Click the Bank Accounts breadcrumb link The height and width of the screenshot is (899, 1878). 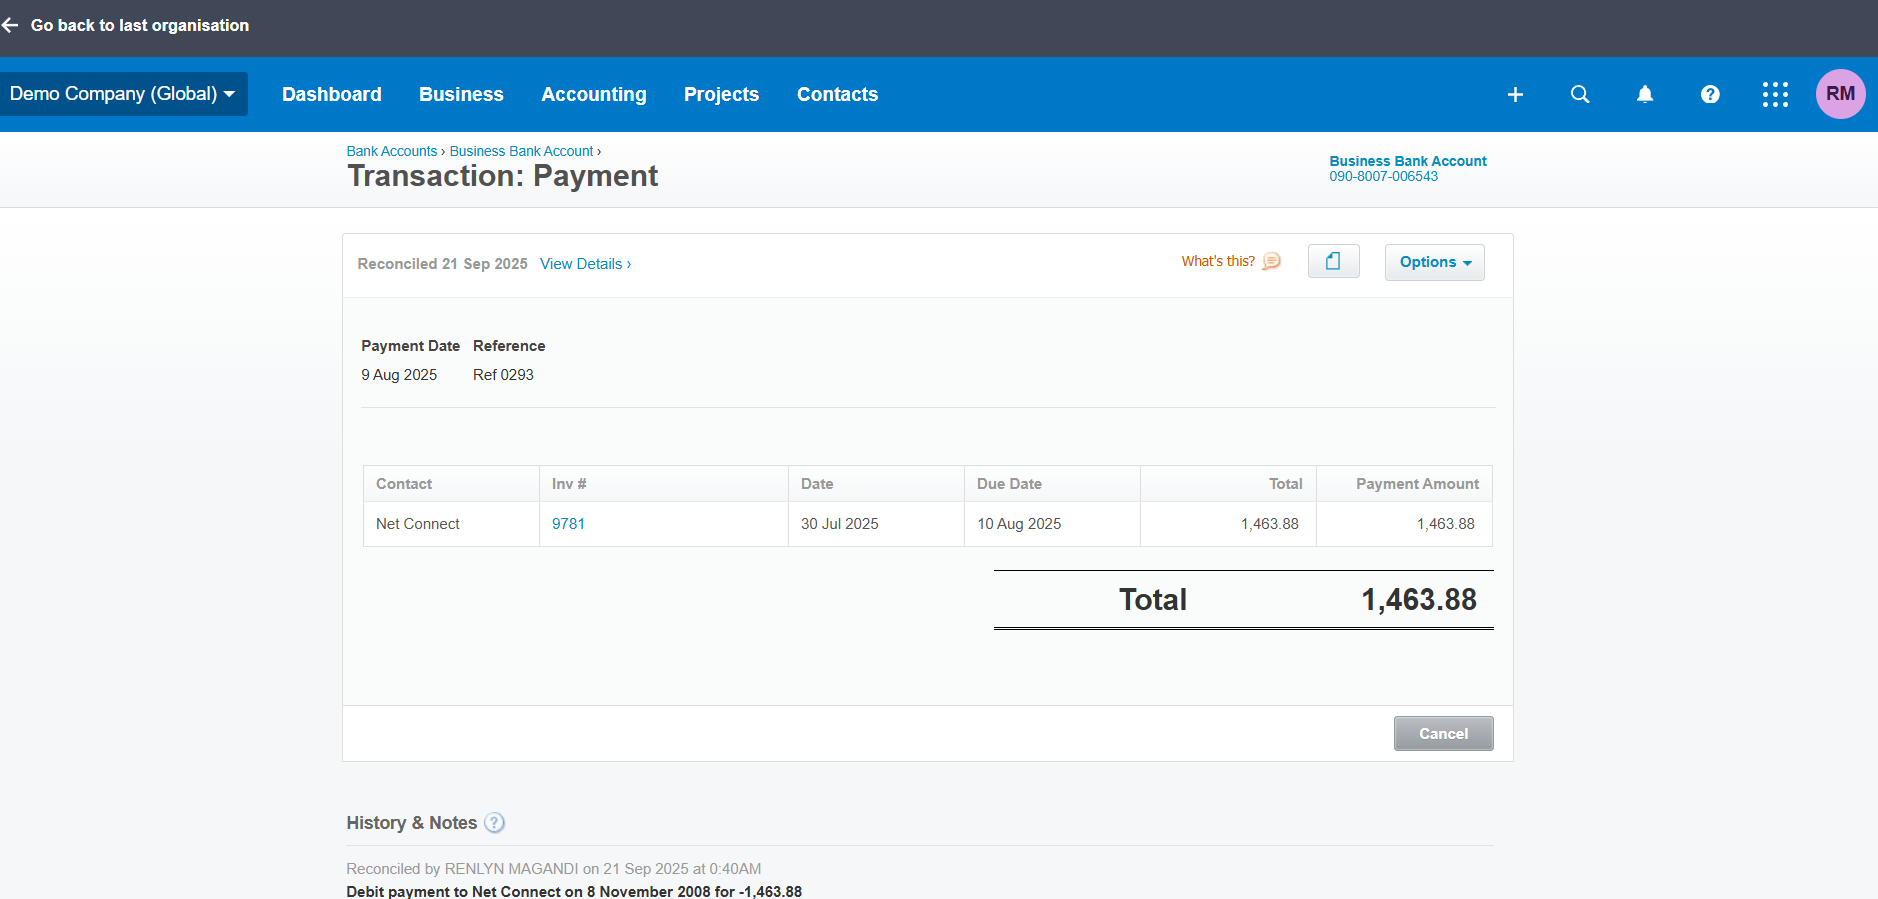click(391, 151)
